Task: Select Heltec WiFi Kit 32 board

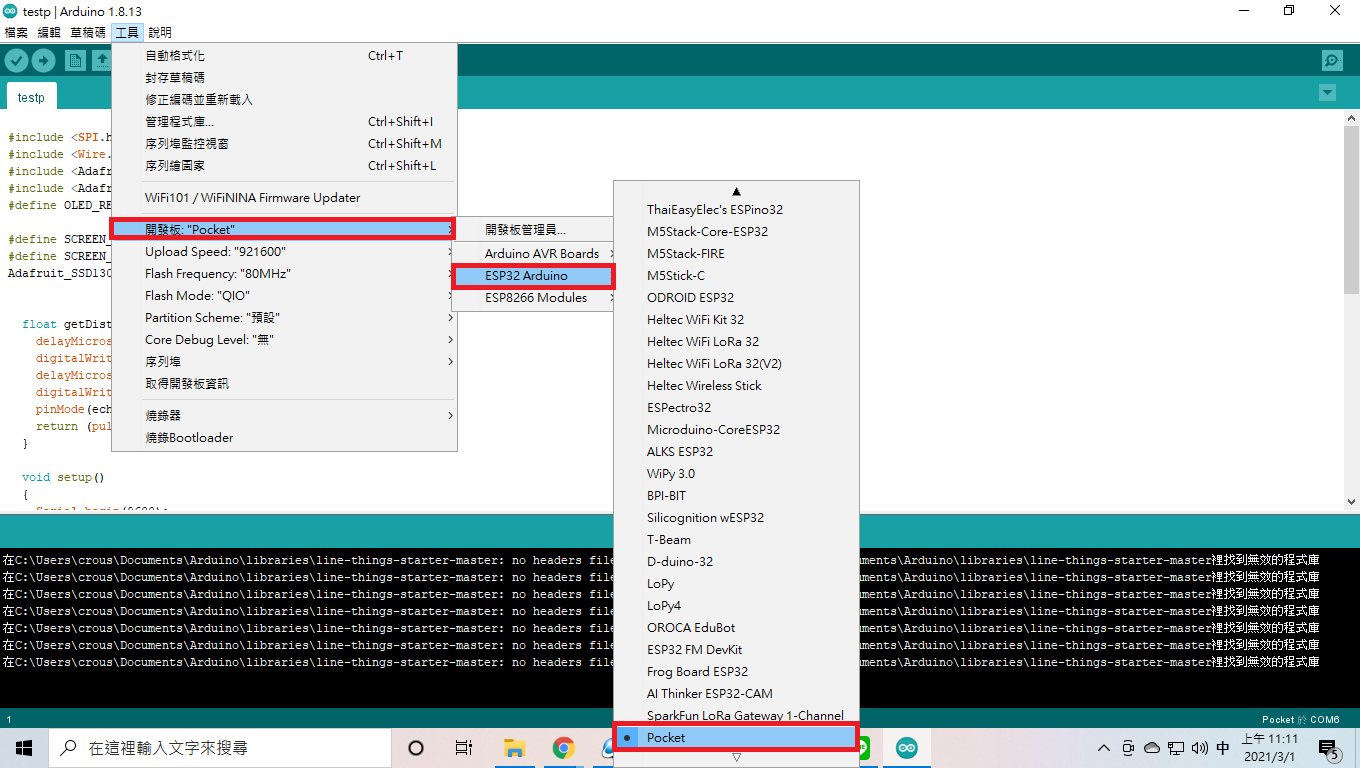Action: pos(737,320)
